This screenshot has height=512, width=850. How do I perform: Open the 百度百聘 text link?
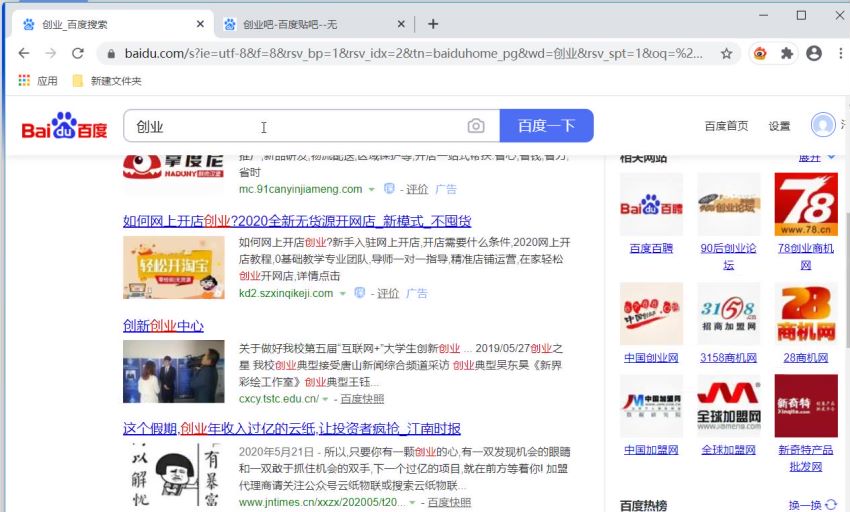(651, 248)
